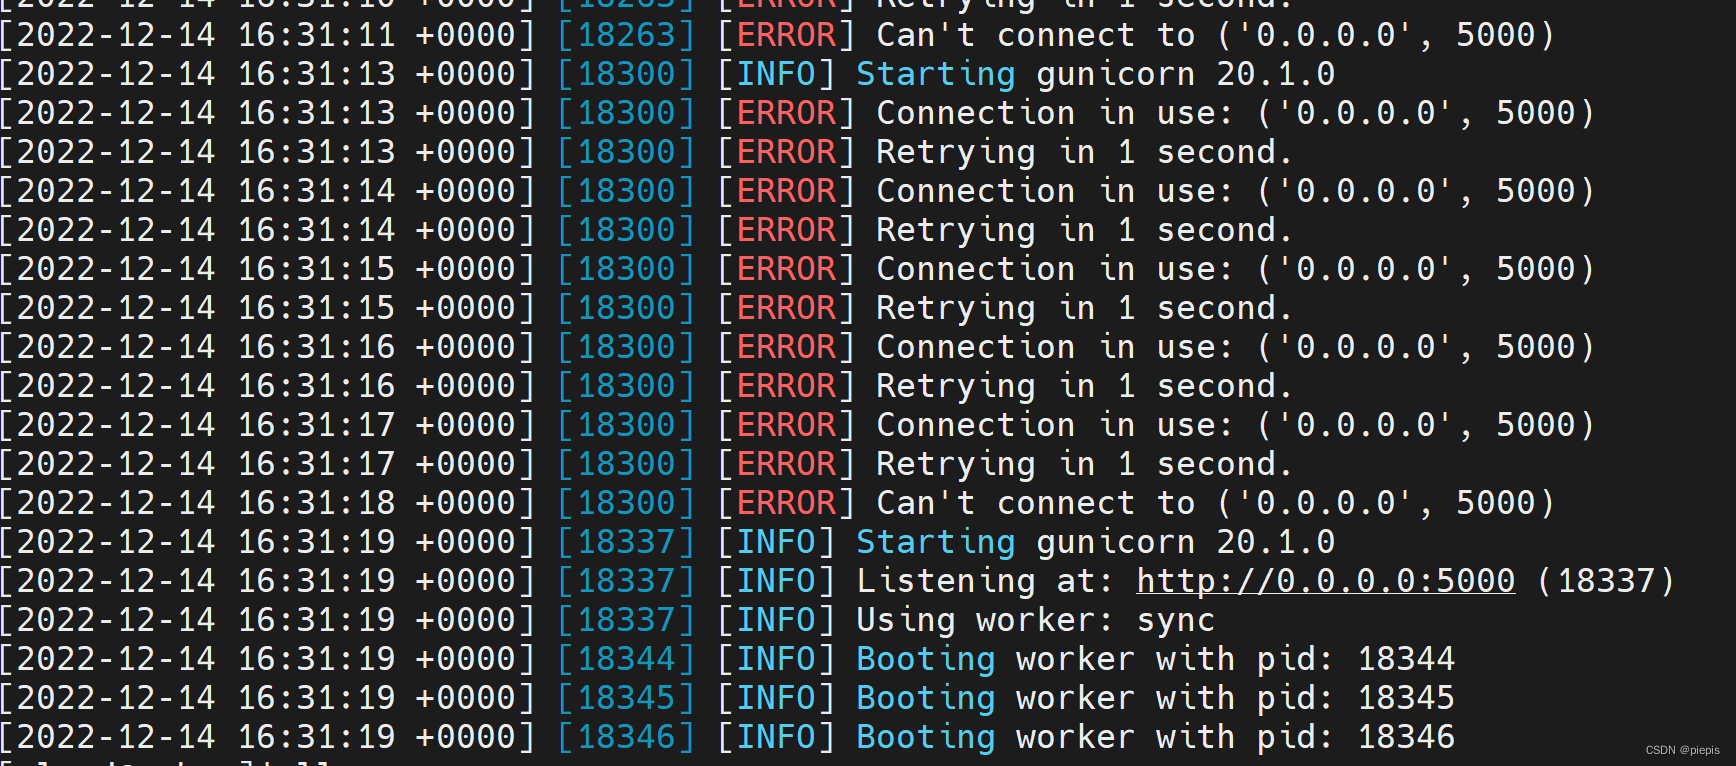The image size is (1736, 766).
Task: Click 'Starting gunicorn 20.1.0' at 16:31:19
Action: [1096, 542]
